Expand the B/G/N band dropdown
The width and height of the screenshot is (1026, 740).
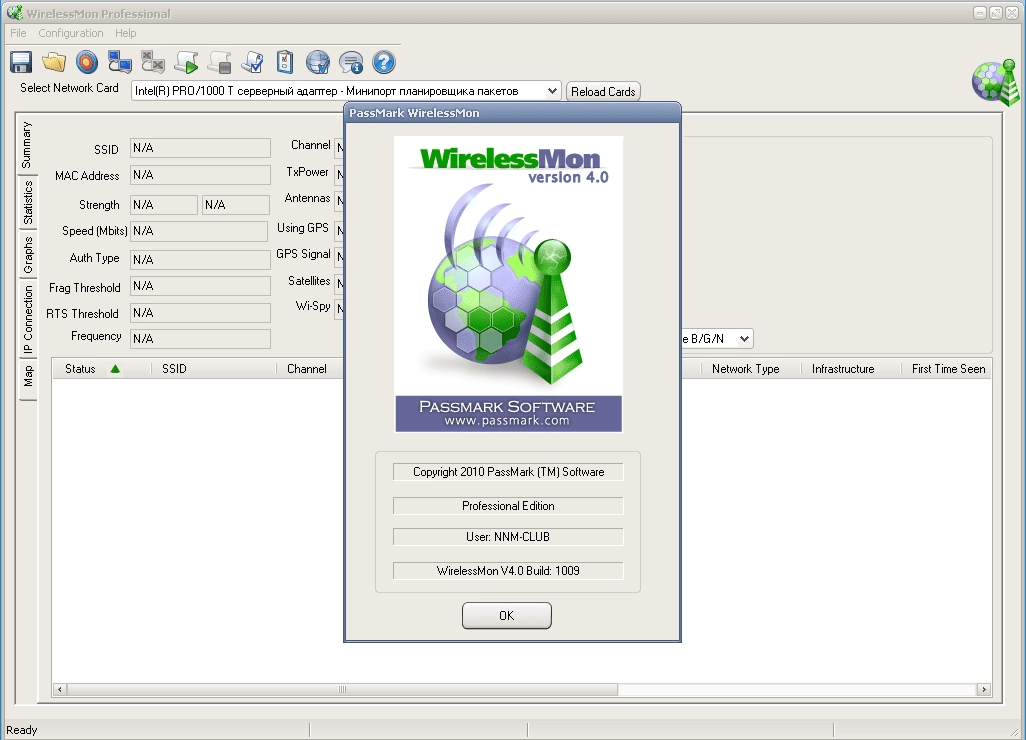click(744, 338)
